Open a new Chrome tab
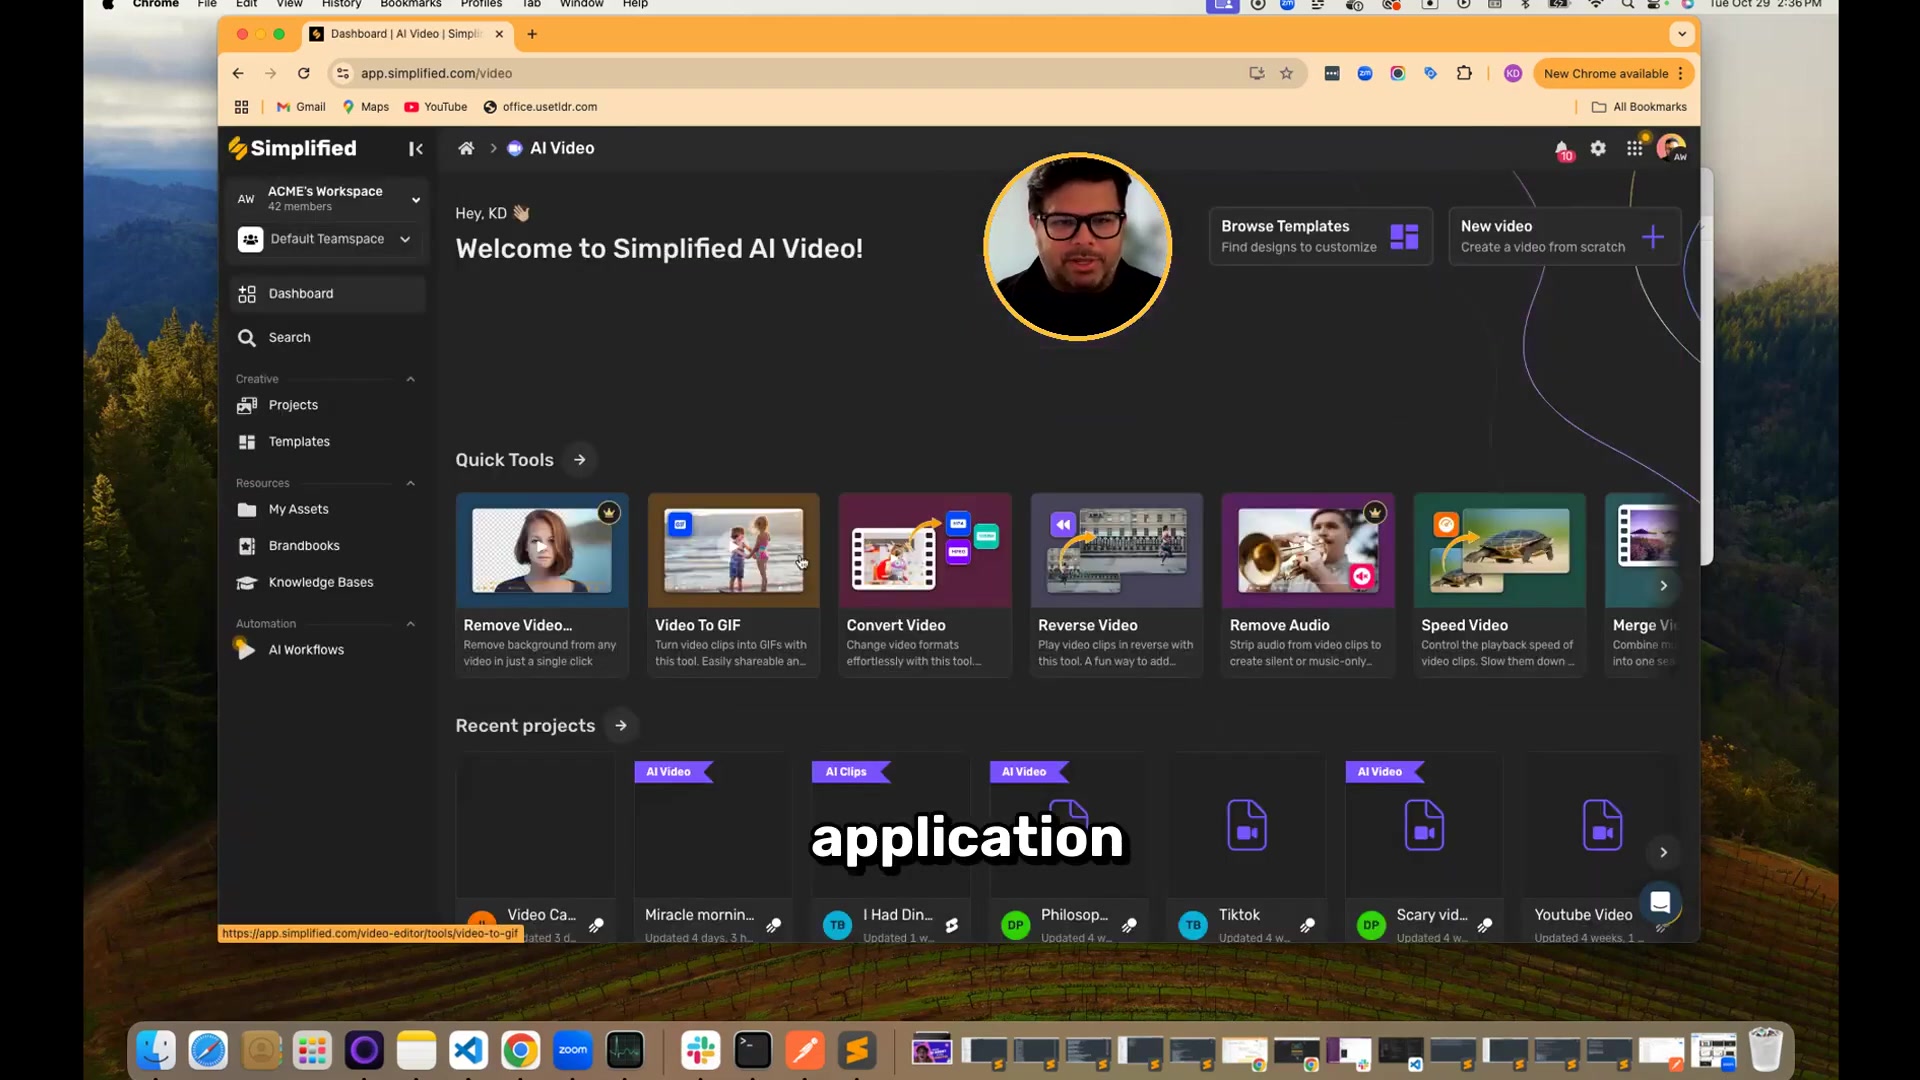This screenshot has height=1080, width=1920. click(x=532, y=34)
